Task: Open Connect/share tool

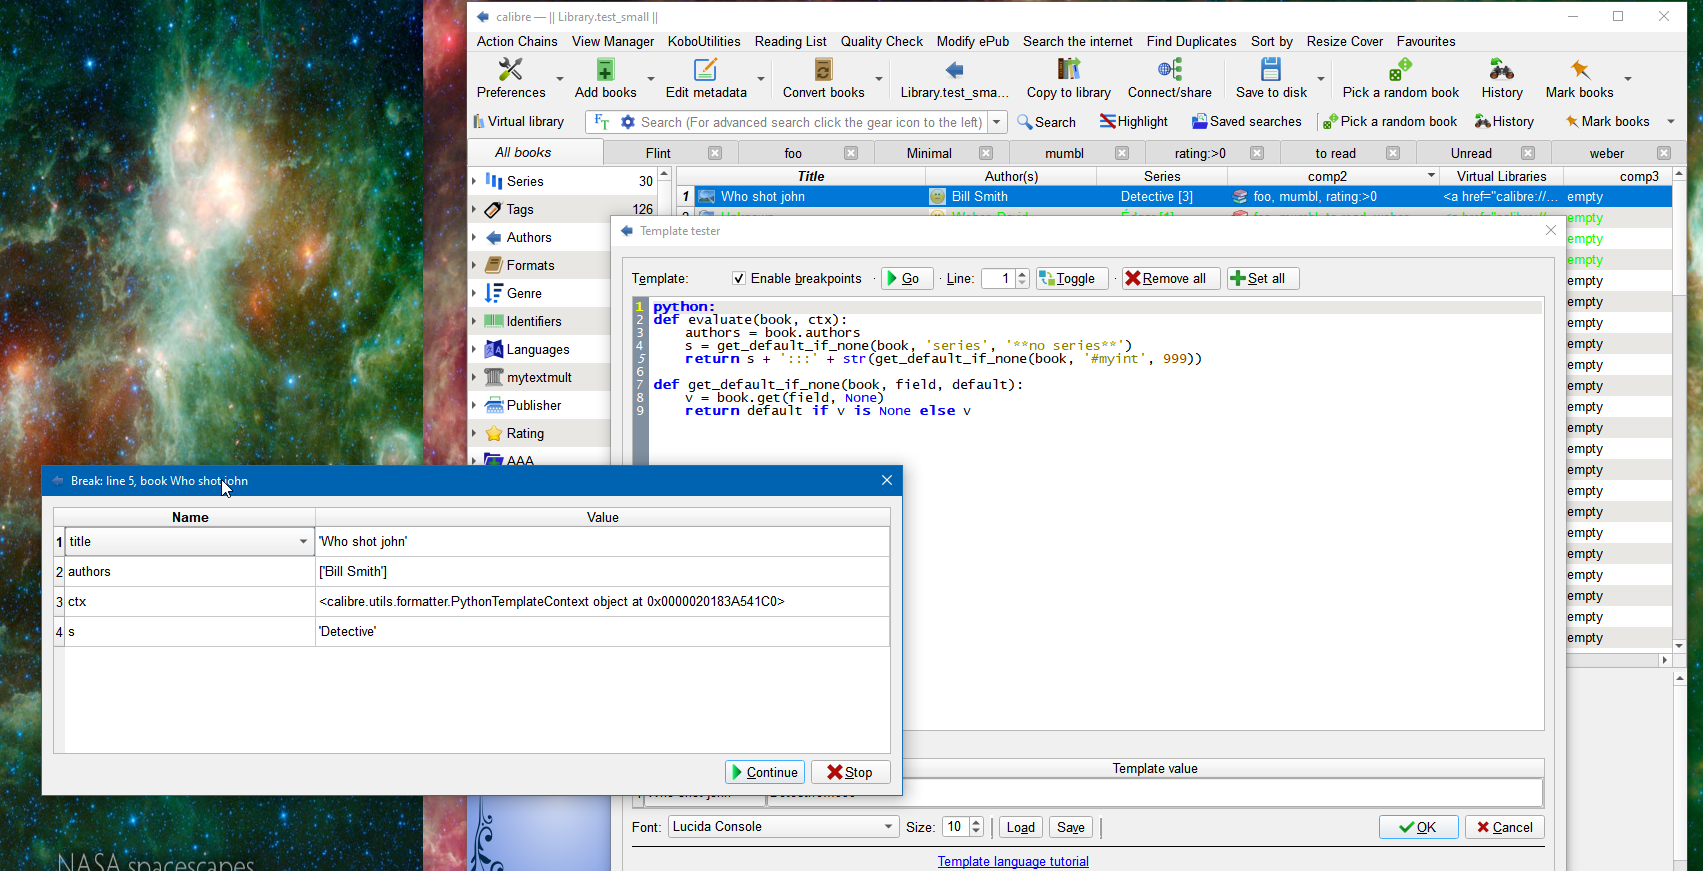Action: [1170, 78]
